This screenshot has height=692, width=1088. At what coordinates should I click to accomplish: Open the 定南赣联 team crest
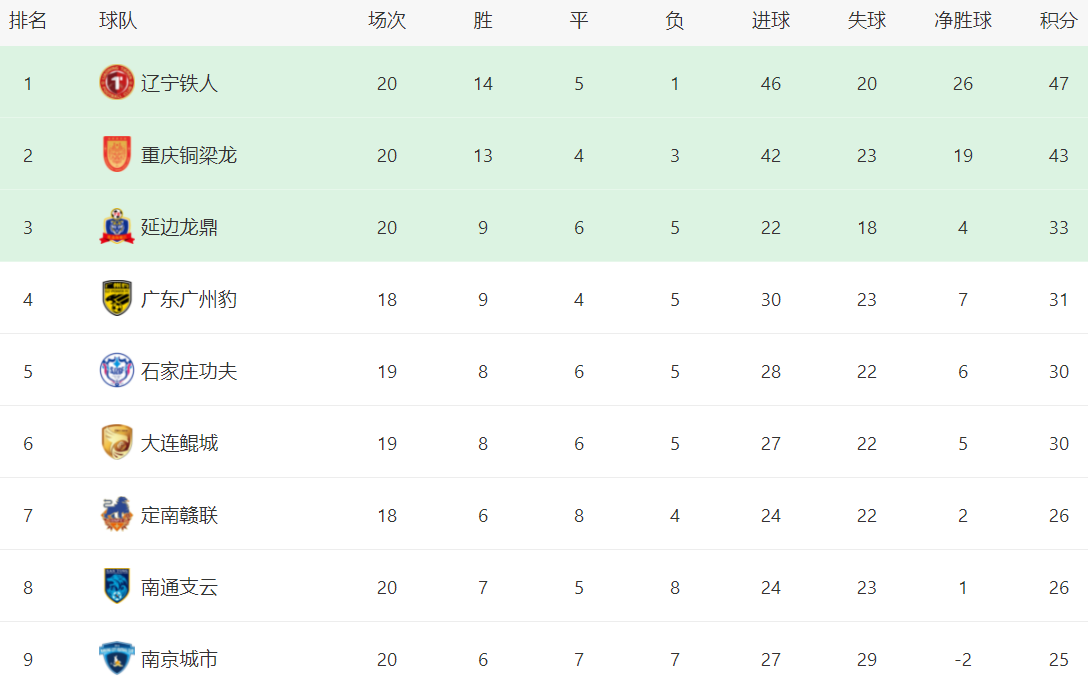117,515
